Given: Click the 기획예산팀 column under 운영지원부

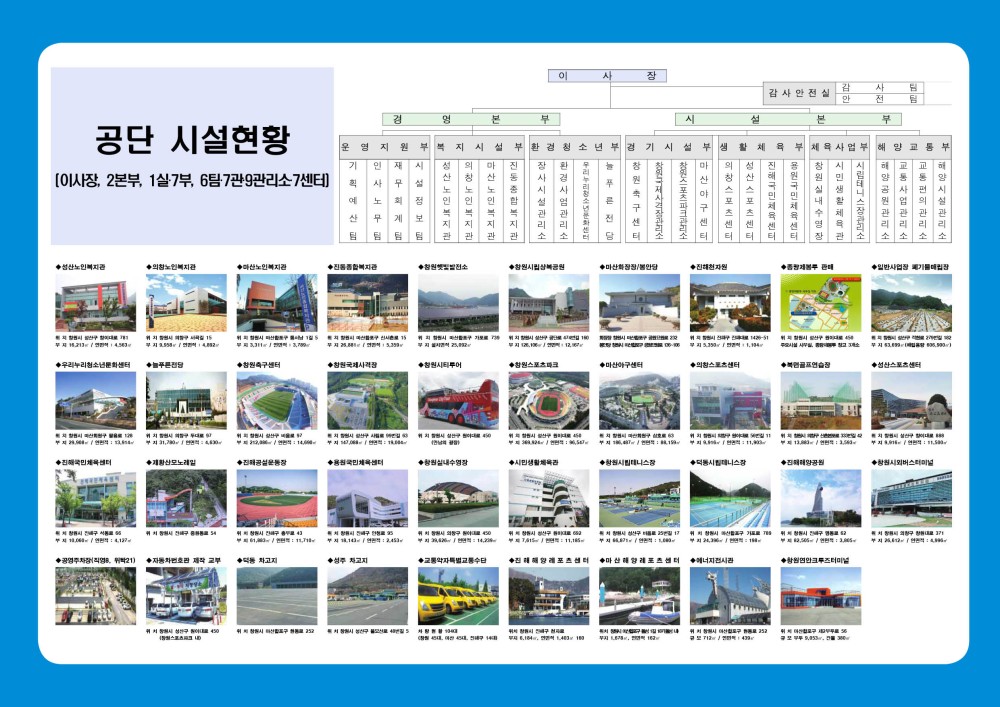Looking at the screenshot, I should click(353, 200).
